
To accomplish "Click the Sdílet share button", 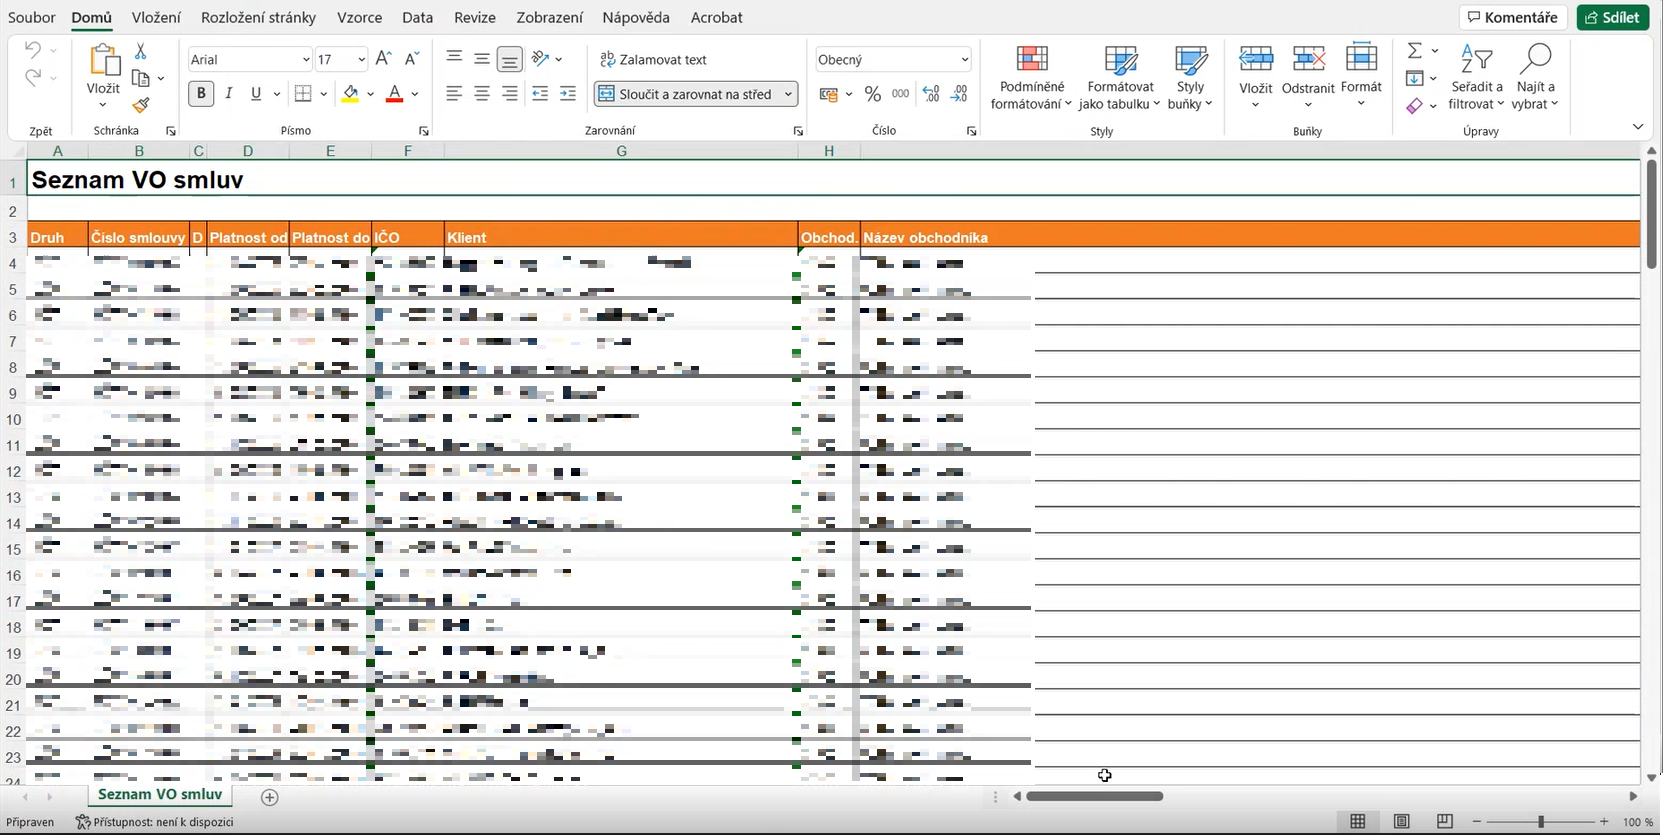I will tap(1612, 17).
